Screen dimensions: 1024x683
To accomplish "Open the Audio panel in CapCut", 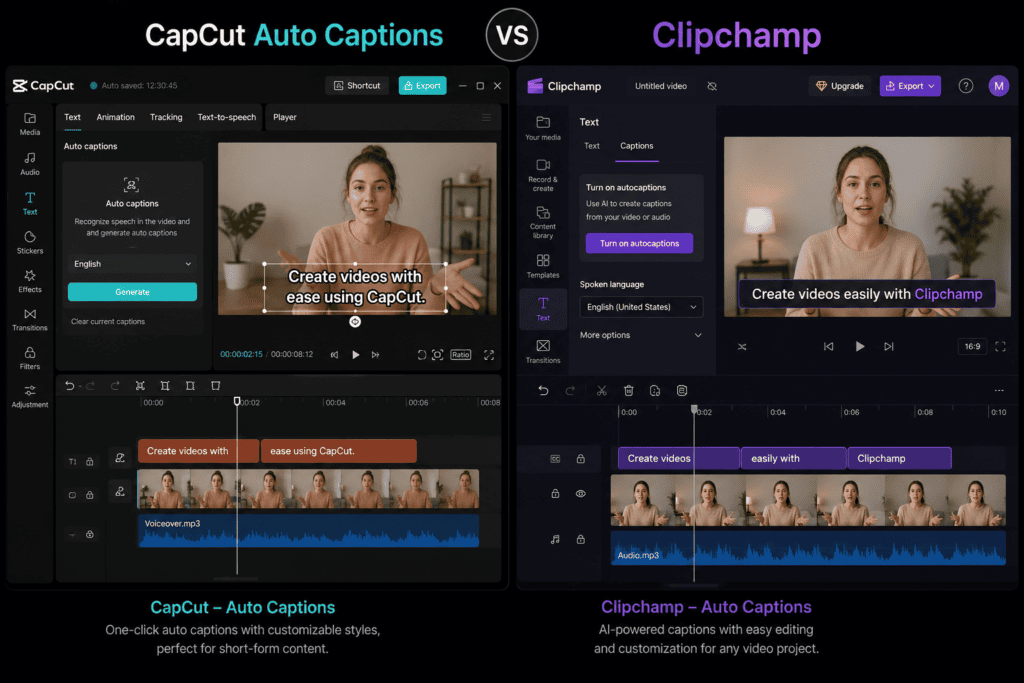I will [x=30, y=163].
